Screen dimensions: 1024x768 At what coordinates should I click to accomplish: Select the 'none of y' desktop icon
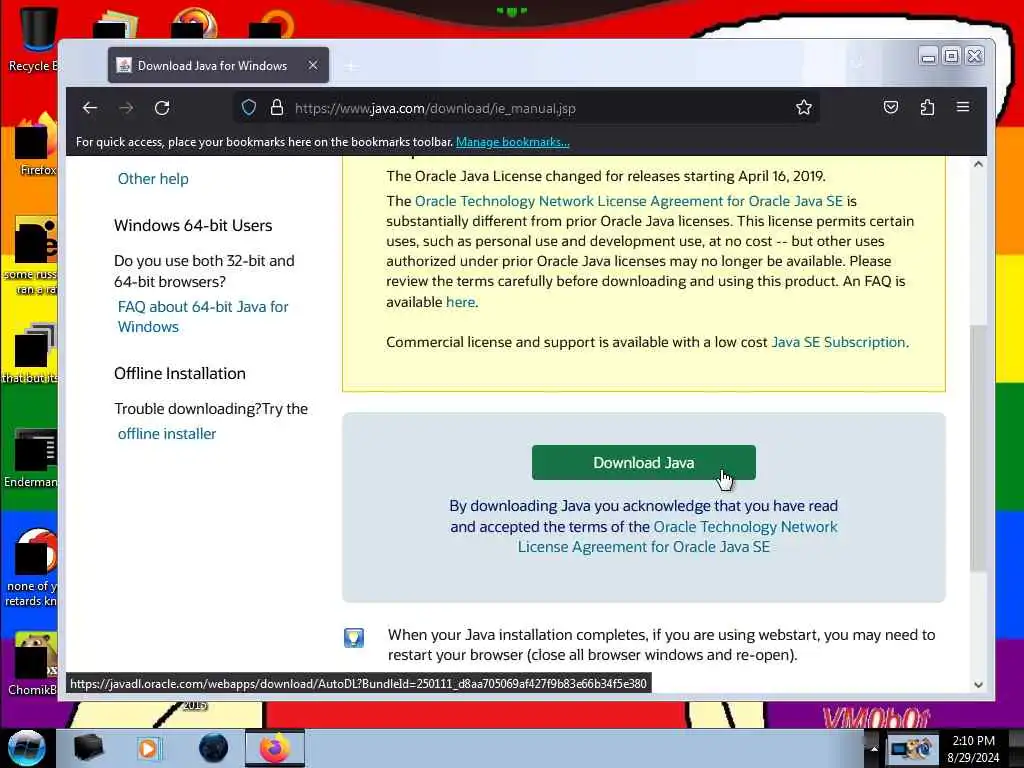coord(31,568)
